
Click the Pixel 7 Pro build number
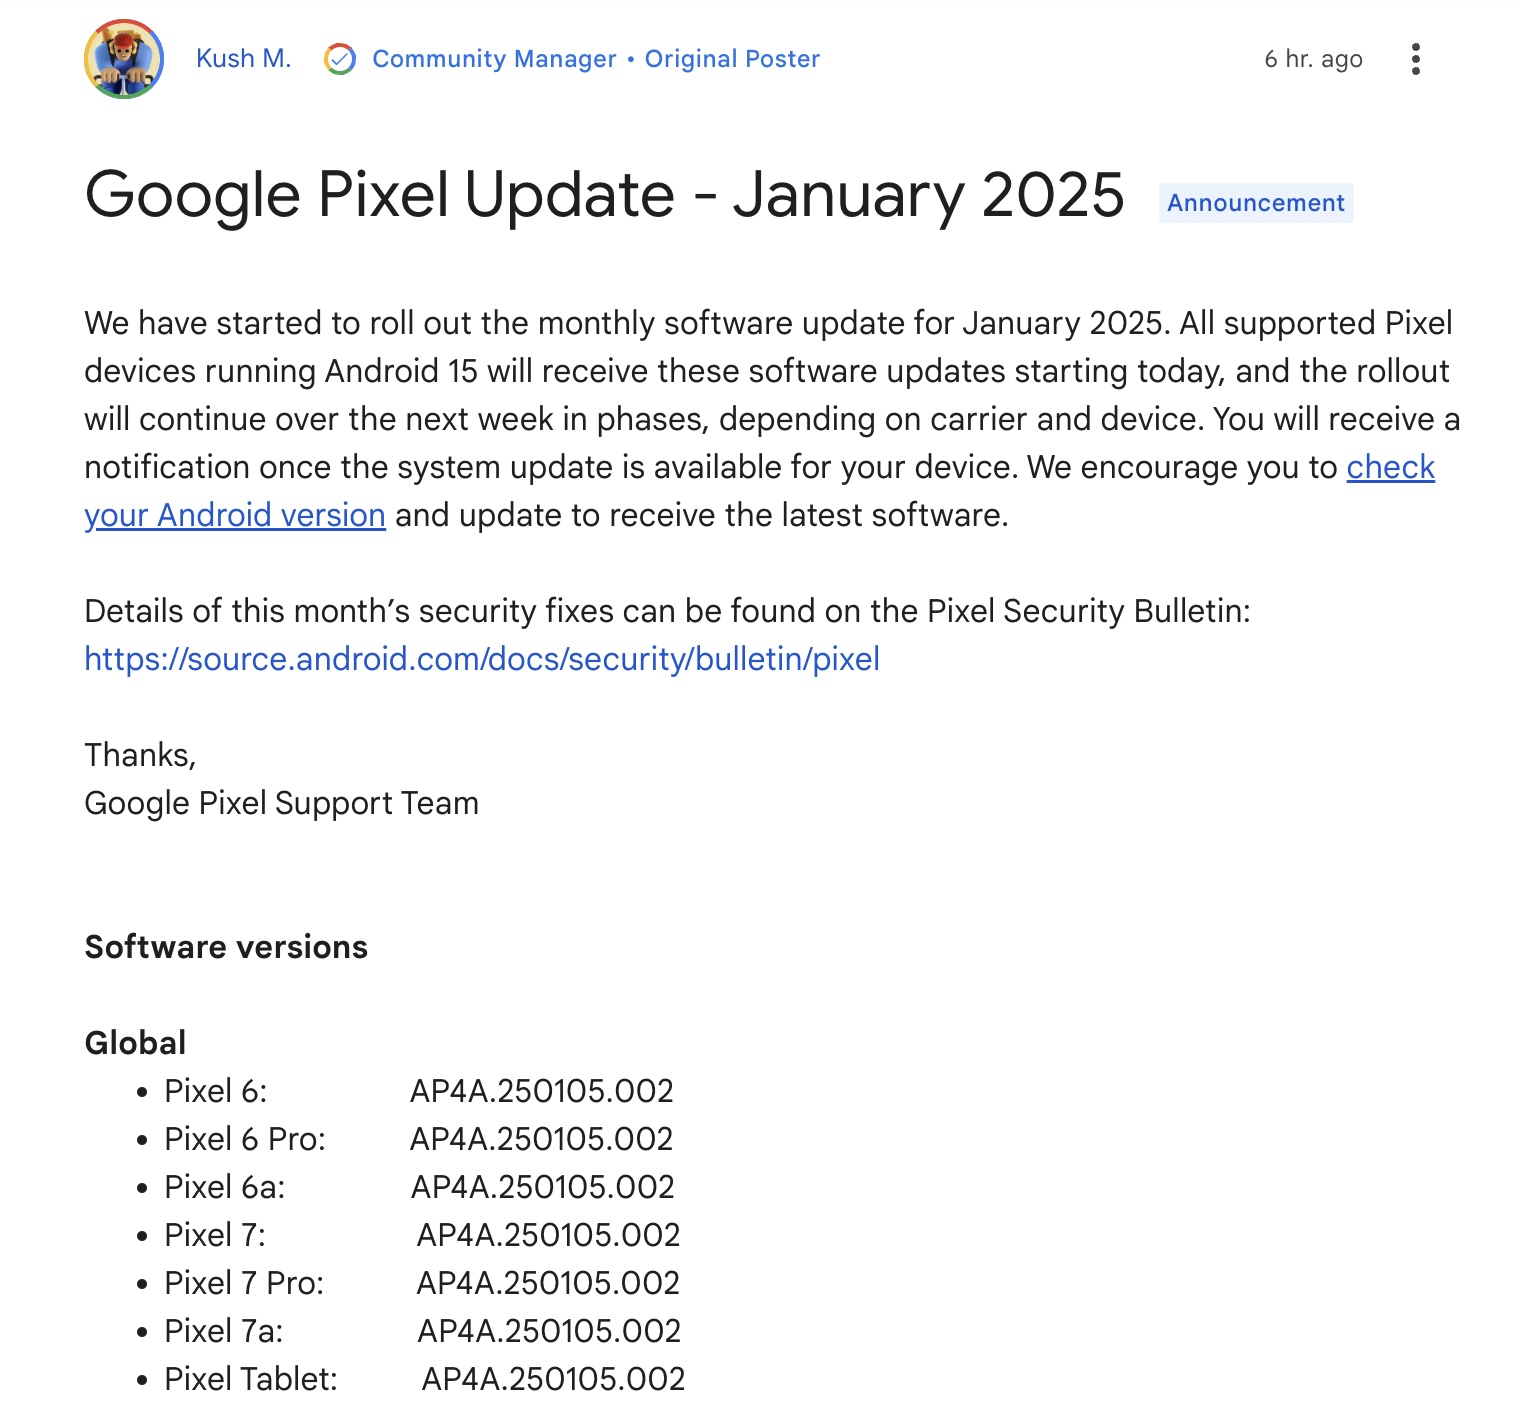coord(548,1283)
